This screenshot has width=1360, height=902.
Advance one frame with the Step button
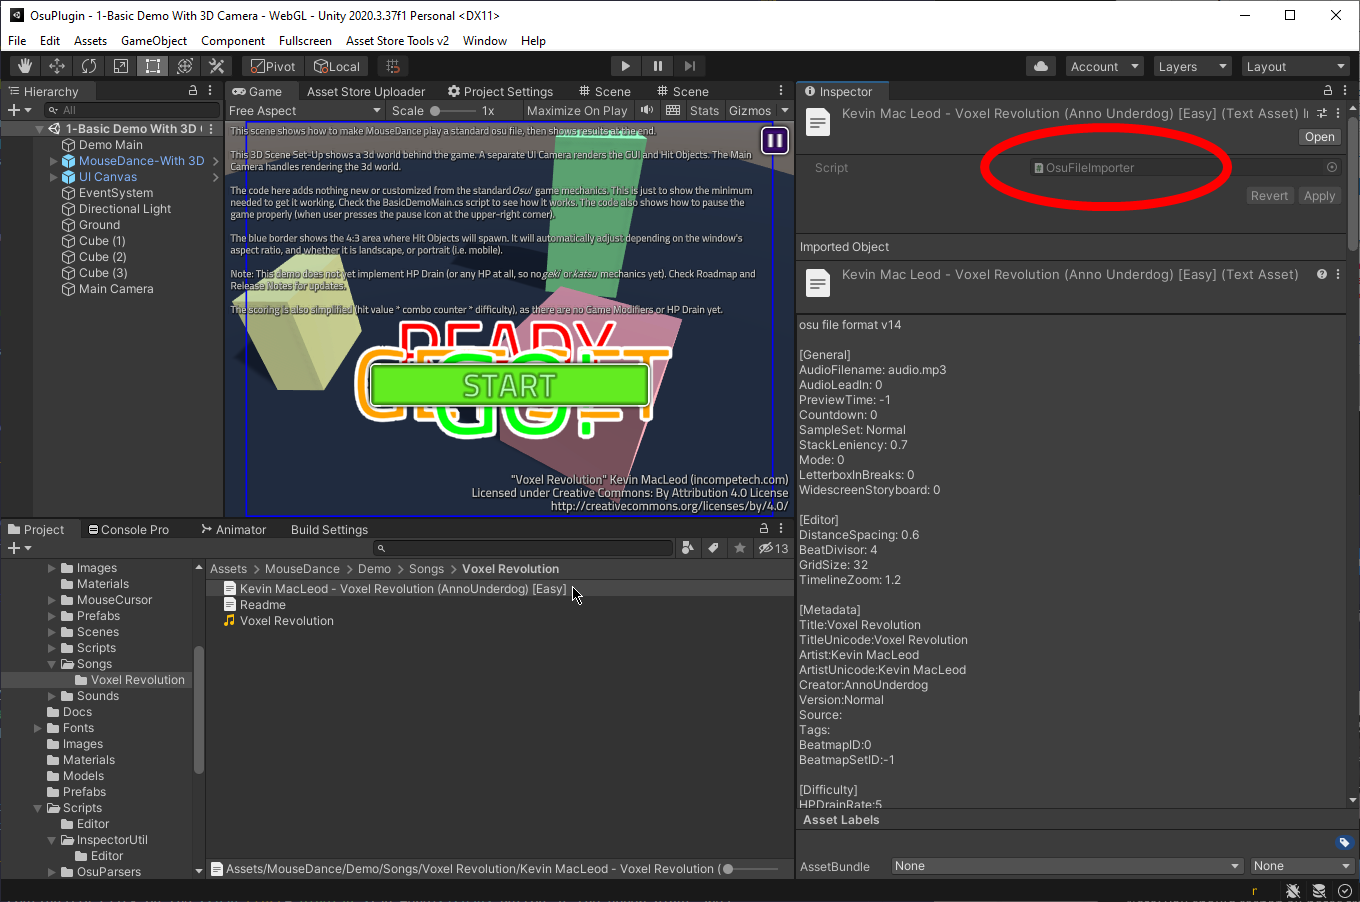[x=690, y=66]
